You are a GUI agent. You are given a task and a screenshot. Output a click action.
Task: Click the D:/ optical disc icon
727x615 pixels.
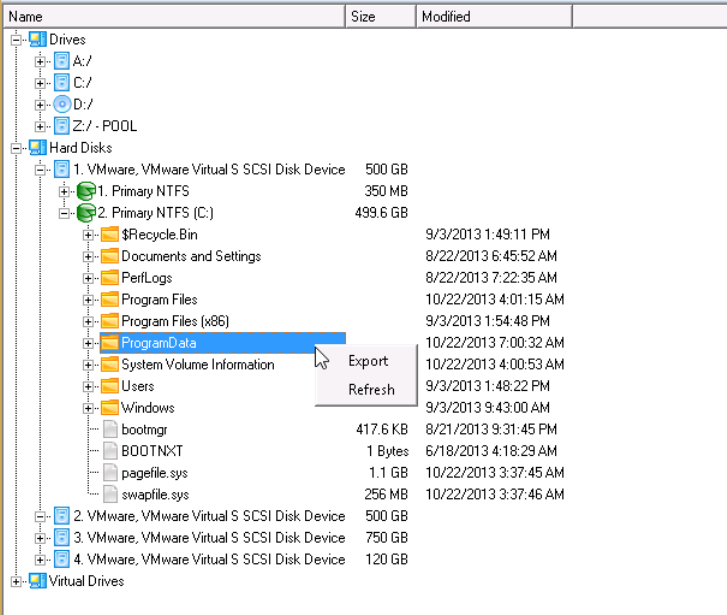(x=62, y=104)
